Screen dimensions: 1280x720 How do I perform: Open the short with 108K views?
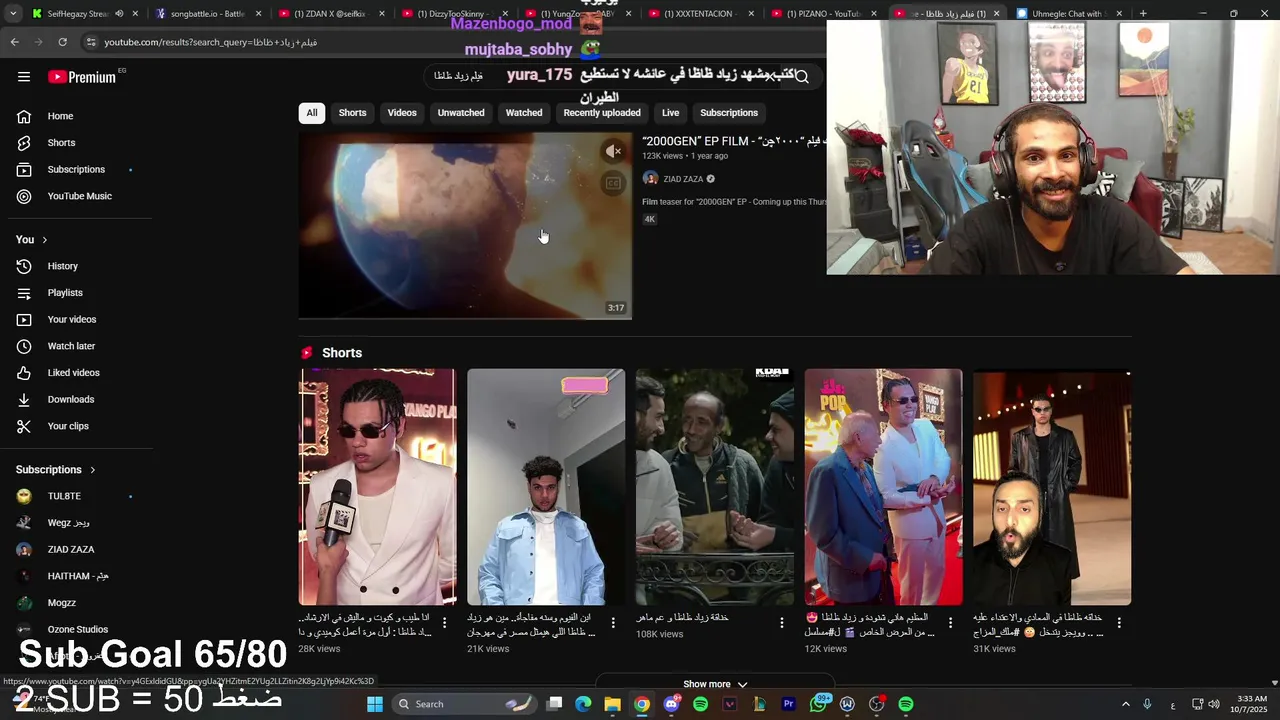715,487
